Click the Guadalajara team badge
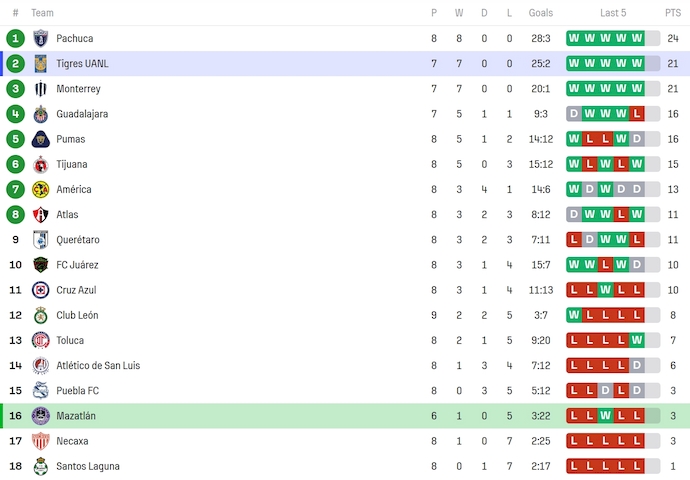Screen dimensions: 690x480 coord(41,114)
